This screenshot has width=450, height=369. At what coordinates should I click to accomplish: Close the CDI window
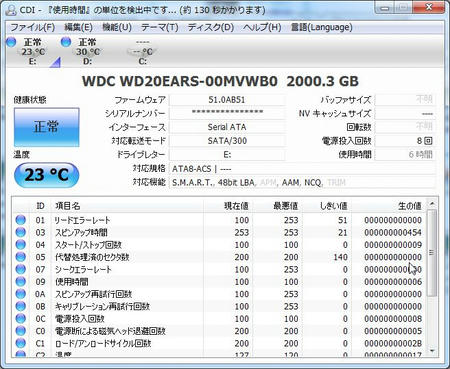(429, 7)
